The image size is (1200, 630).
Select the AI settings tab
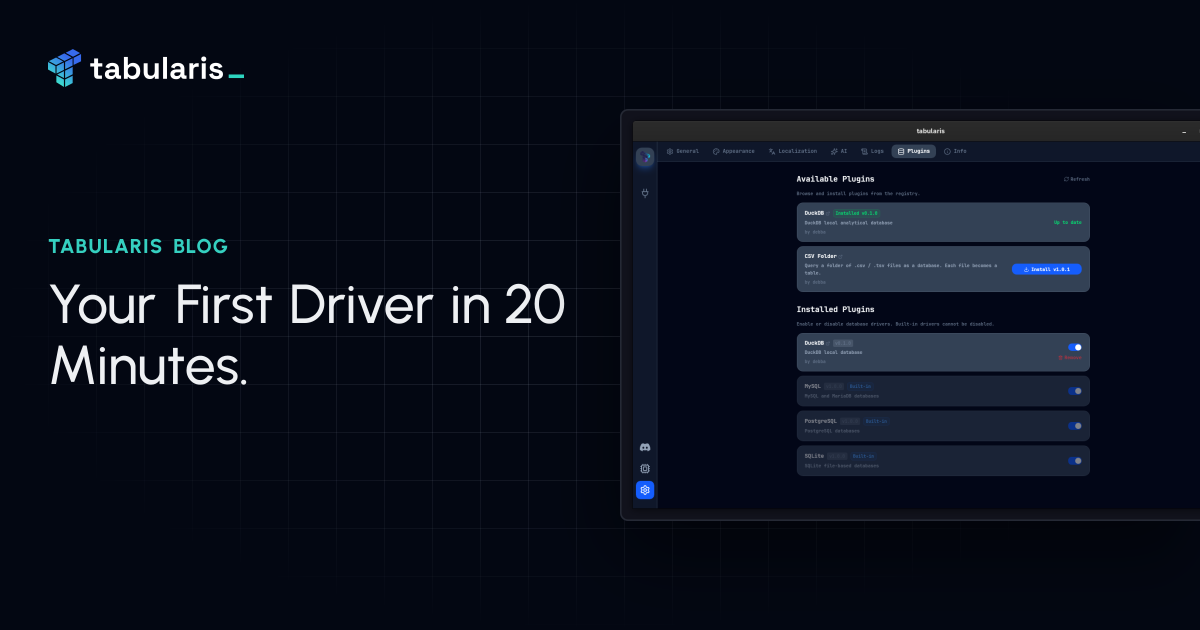coord(839,151)
